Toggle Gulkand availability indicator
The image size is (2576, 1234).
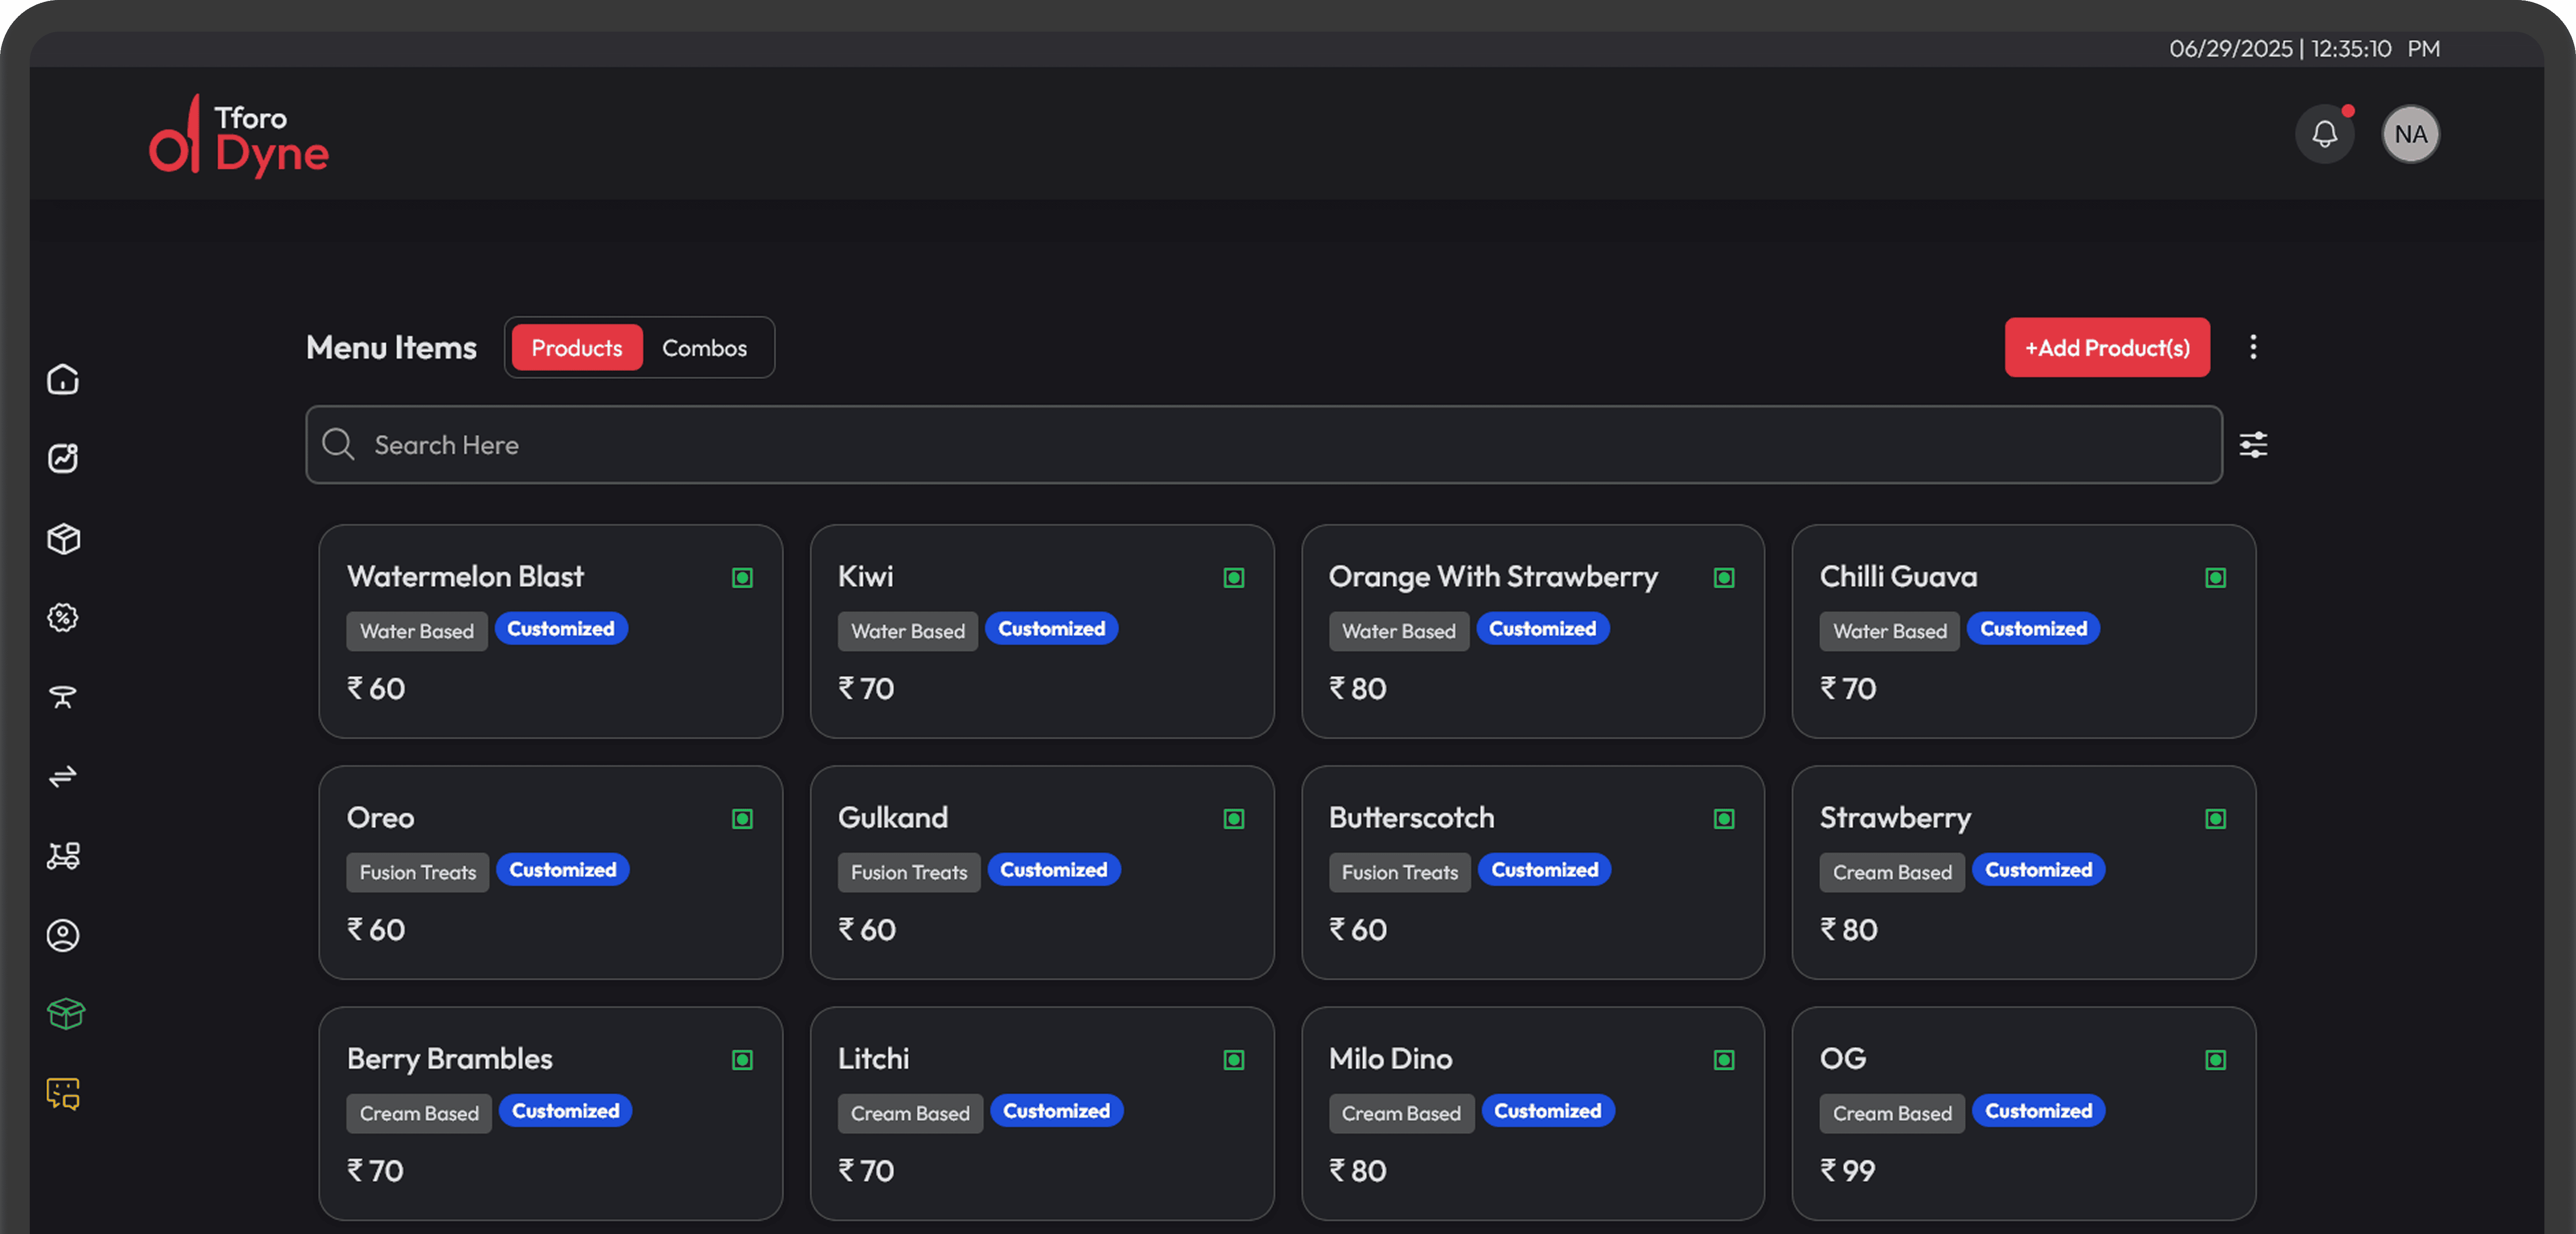1234,819
